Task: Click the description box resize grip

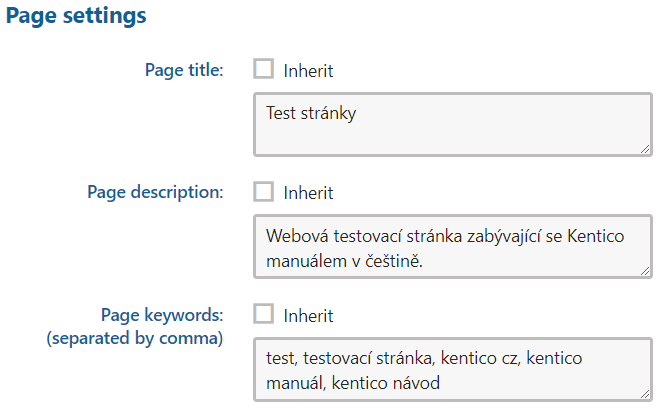Action: tap(643, 270)
